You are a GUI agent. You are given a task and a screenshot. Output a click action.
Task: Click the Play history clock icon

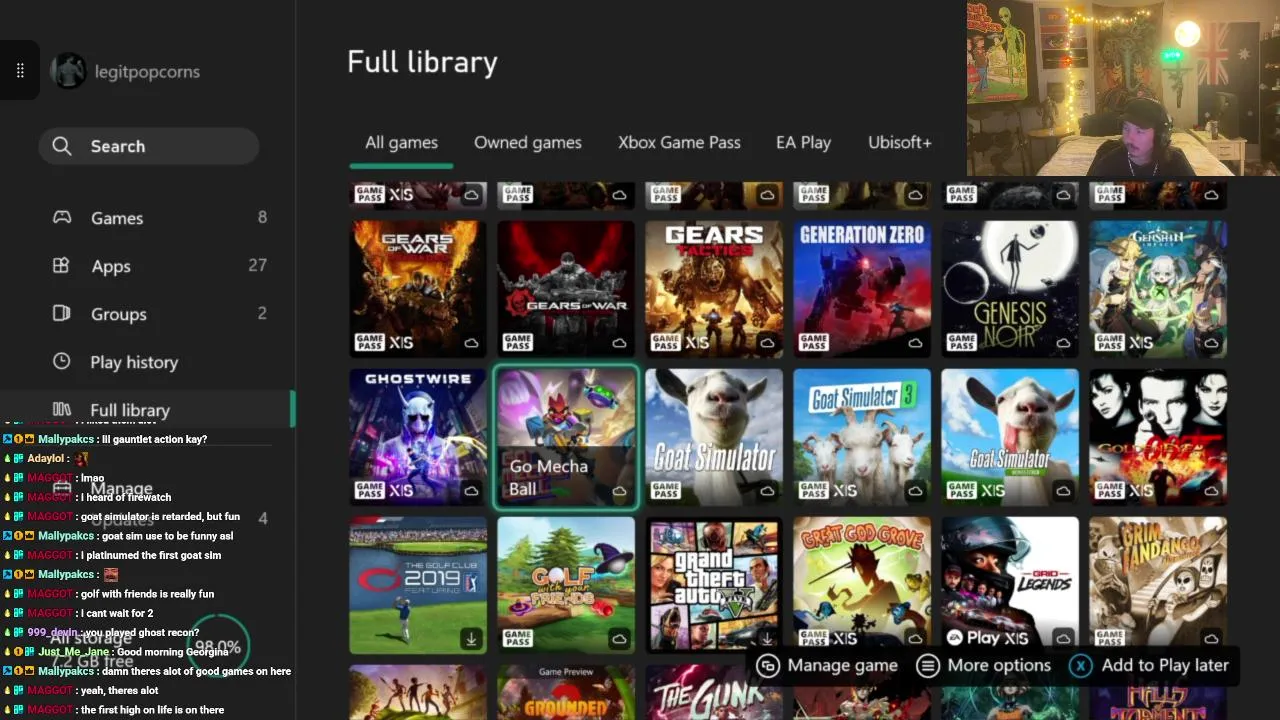click(61, 361)
